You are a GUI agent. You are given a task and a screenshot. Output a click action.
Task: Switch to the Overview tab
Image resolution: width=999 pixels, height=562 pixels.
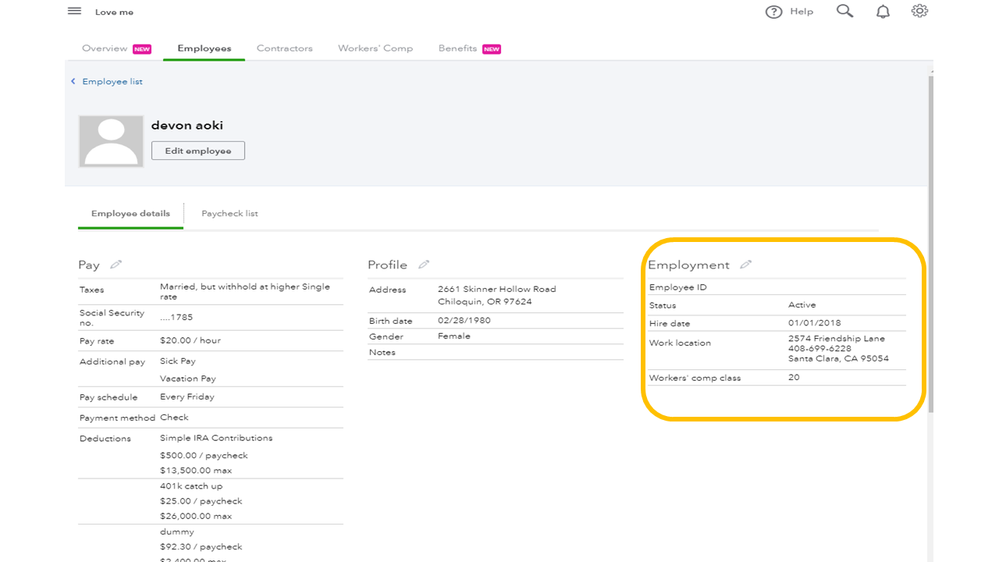pos(105,48)
